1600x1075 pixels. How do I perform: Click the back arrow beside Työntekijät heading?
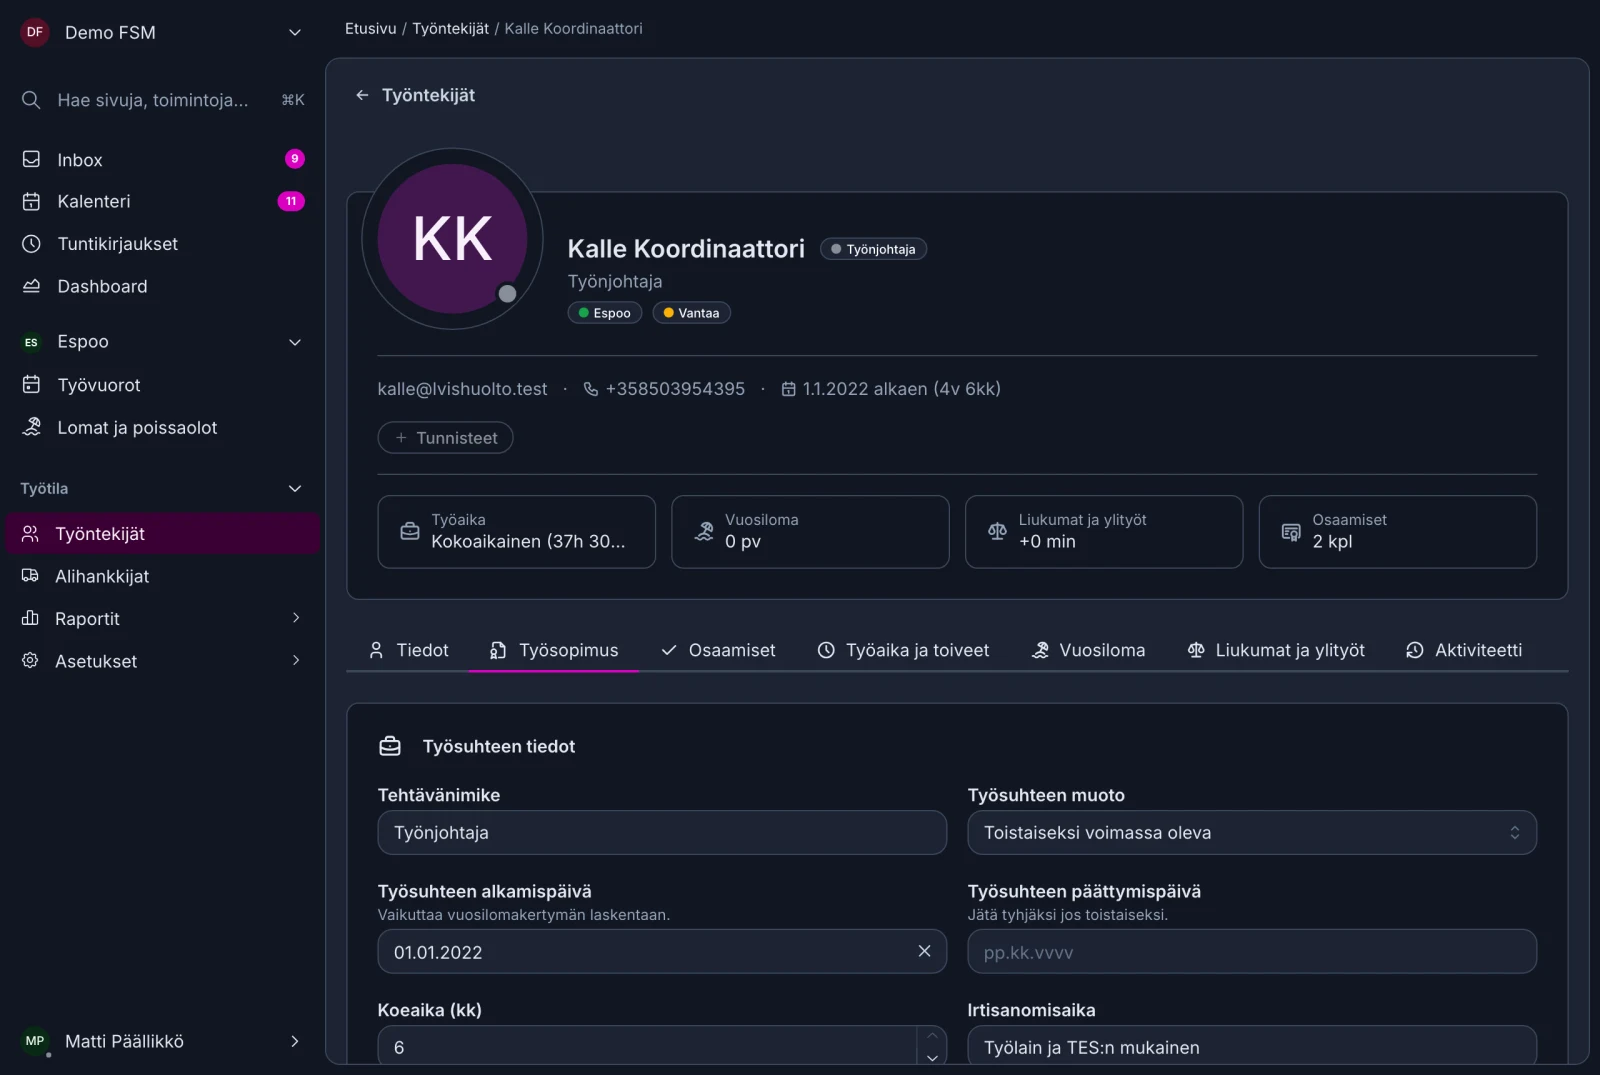362,95
